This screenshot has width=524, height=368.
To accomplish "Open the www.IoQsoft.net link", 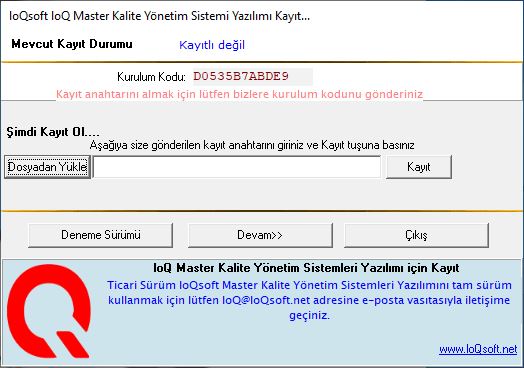I will [478, 349].
